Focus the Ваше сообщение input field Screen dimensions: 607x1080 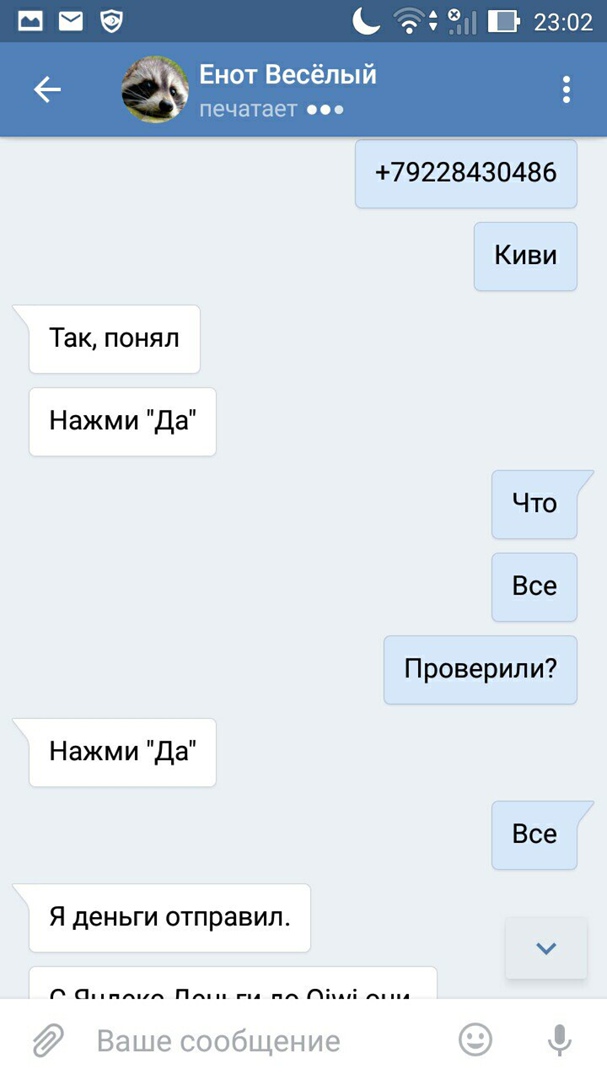[269, 1041]
